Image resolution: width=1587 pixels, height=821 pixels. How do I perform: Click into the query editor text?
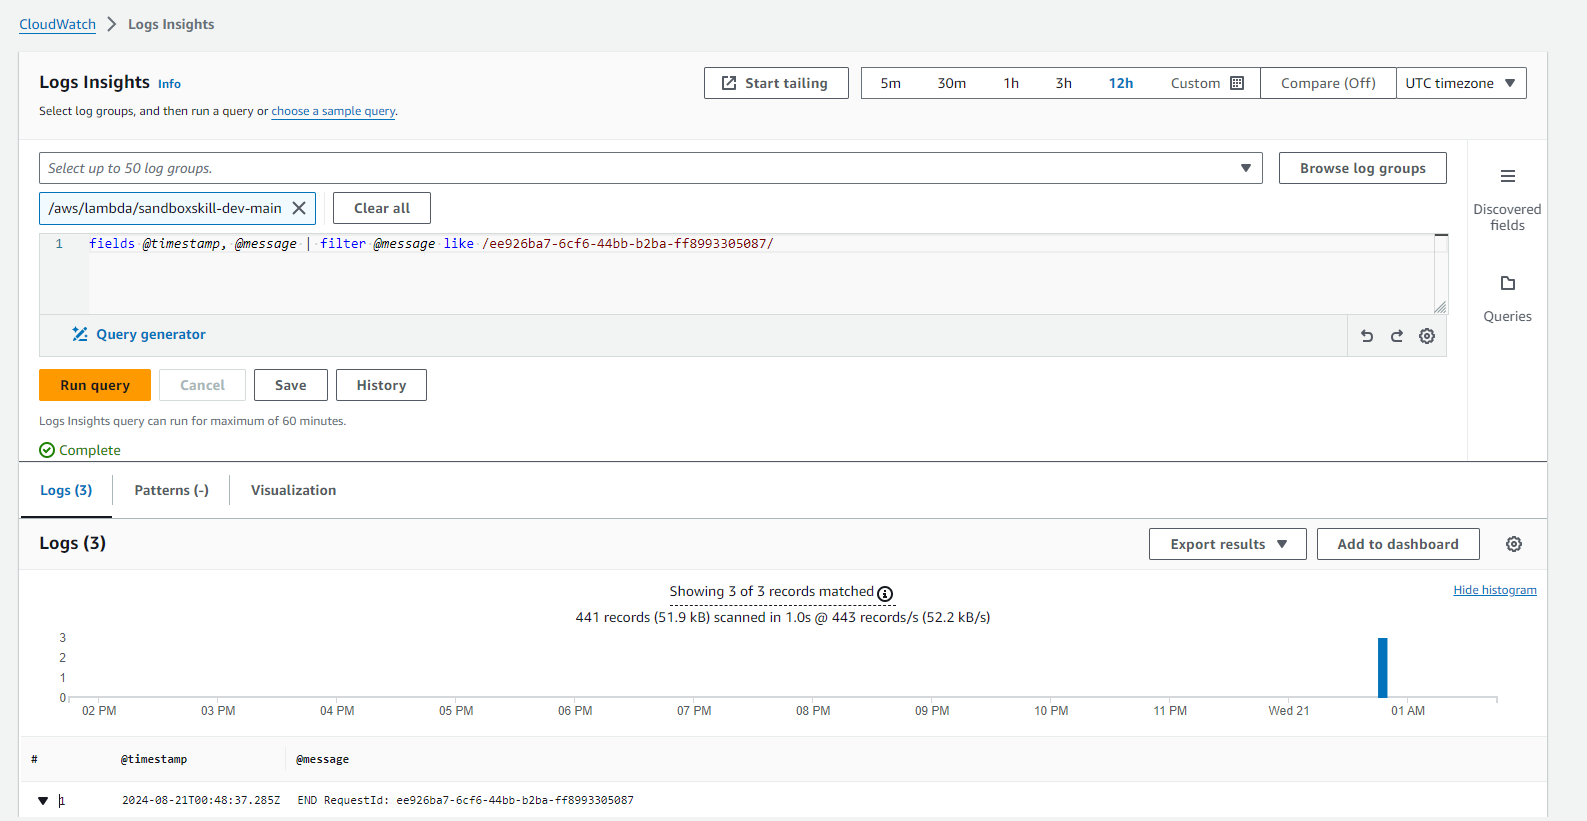(x=431, y=243)
